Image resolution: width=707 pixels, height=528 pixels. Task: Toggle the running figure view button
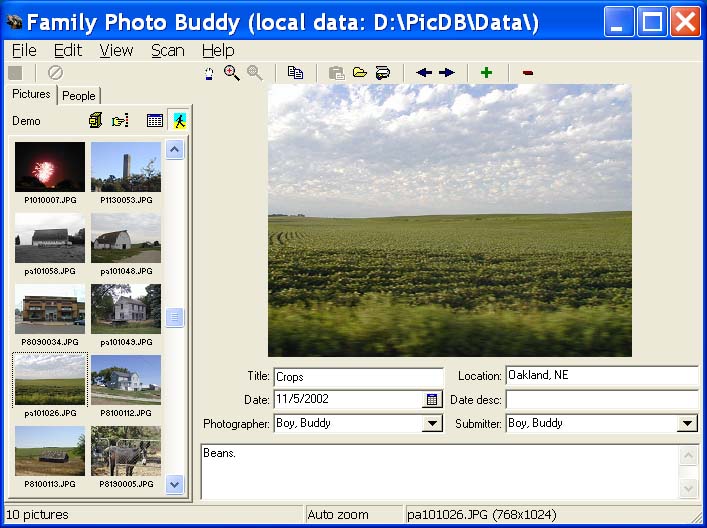pos(179,121)
